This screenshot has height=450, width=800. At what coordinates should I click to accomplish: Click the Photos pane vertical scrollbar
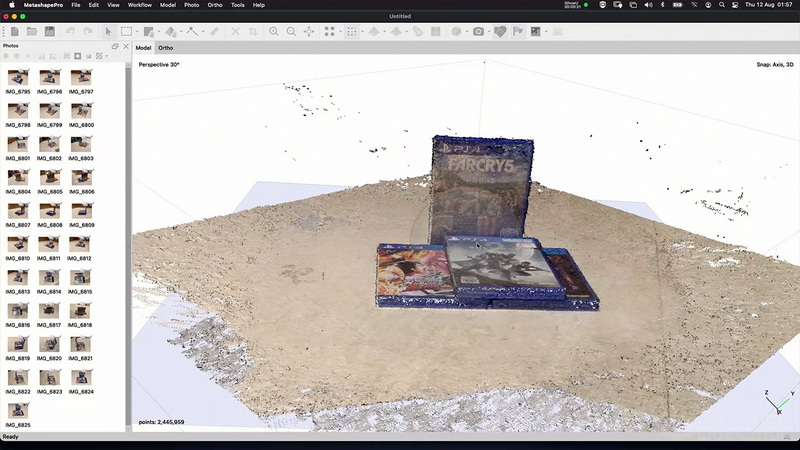[x=128, y=247]
